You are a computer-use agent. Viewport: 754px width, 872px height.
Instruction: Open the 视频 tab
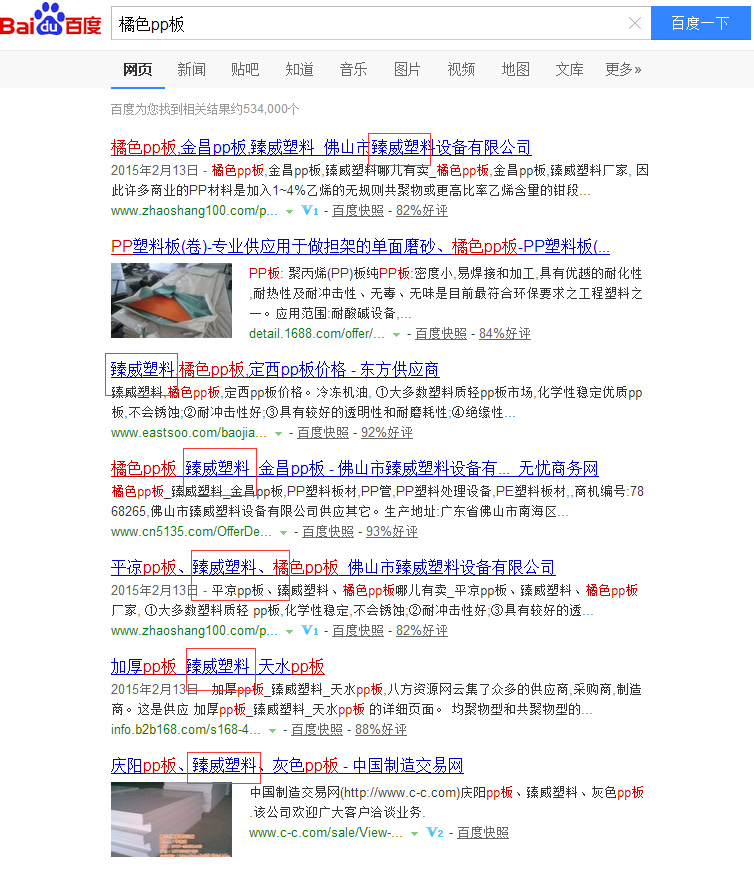click(x=461, y=70)
